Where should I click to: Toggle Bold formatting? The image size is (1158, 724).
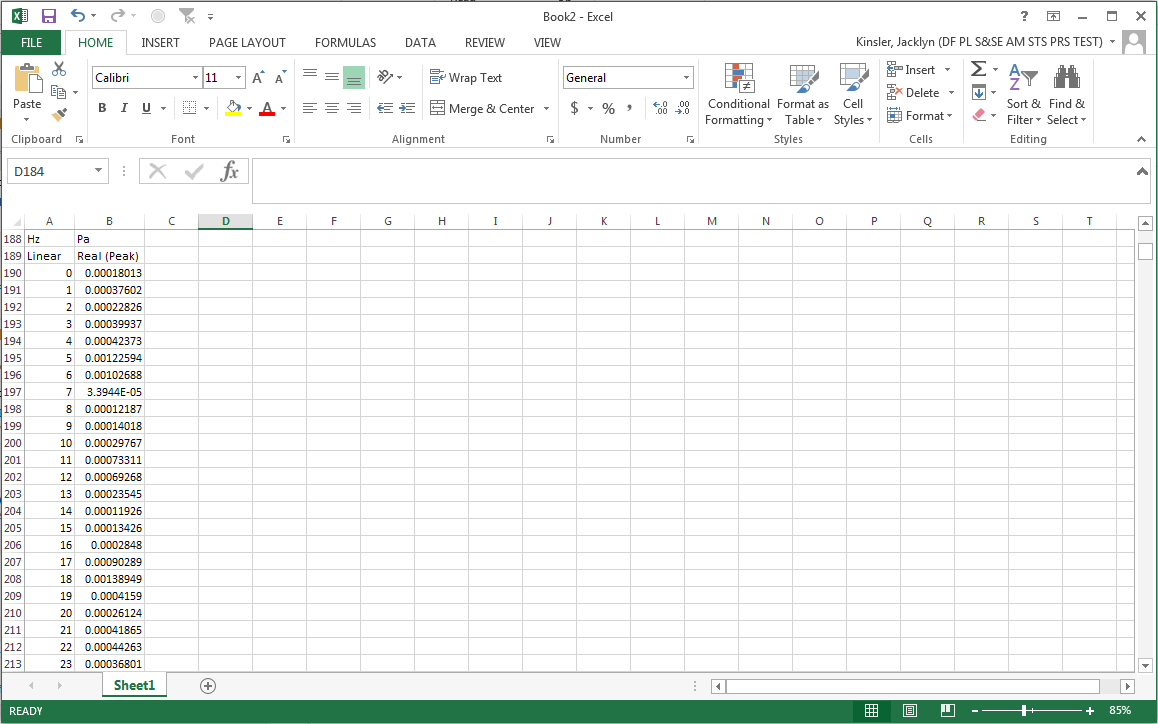click(102, 109)
